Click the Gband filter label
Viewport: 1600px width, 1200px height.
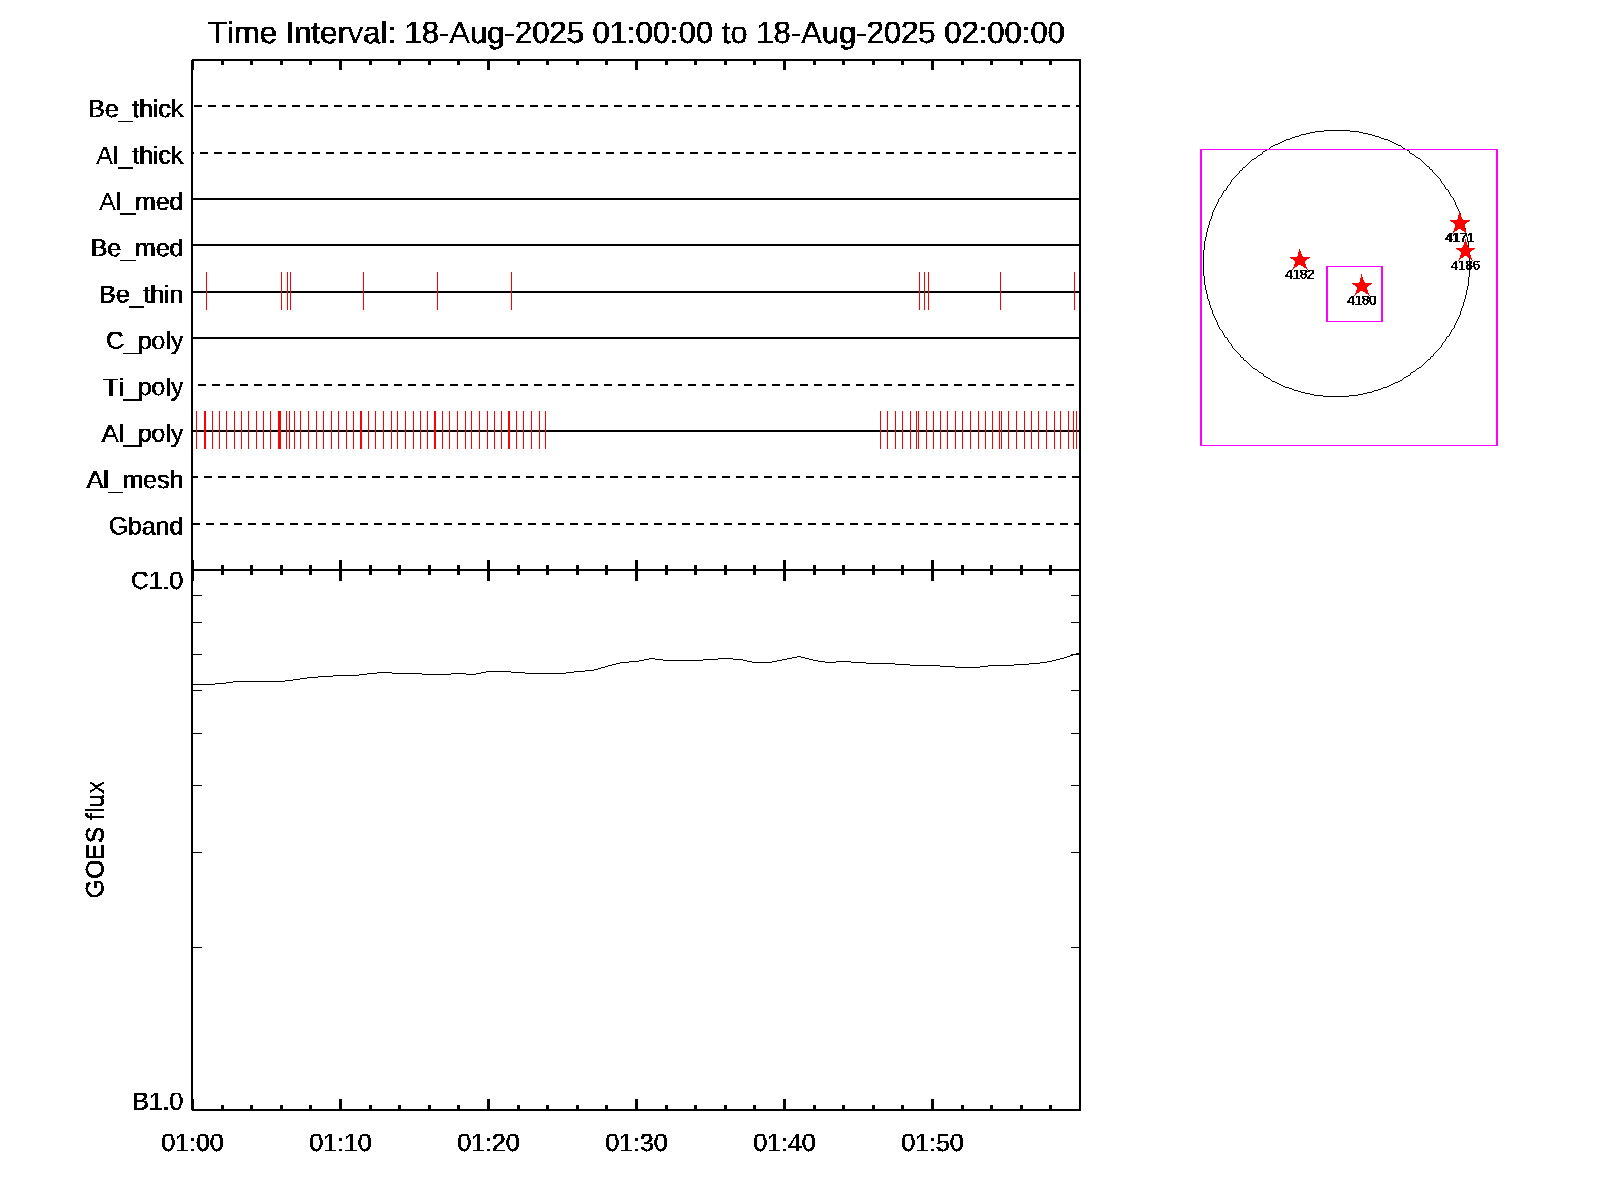[x=146, y=526]
